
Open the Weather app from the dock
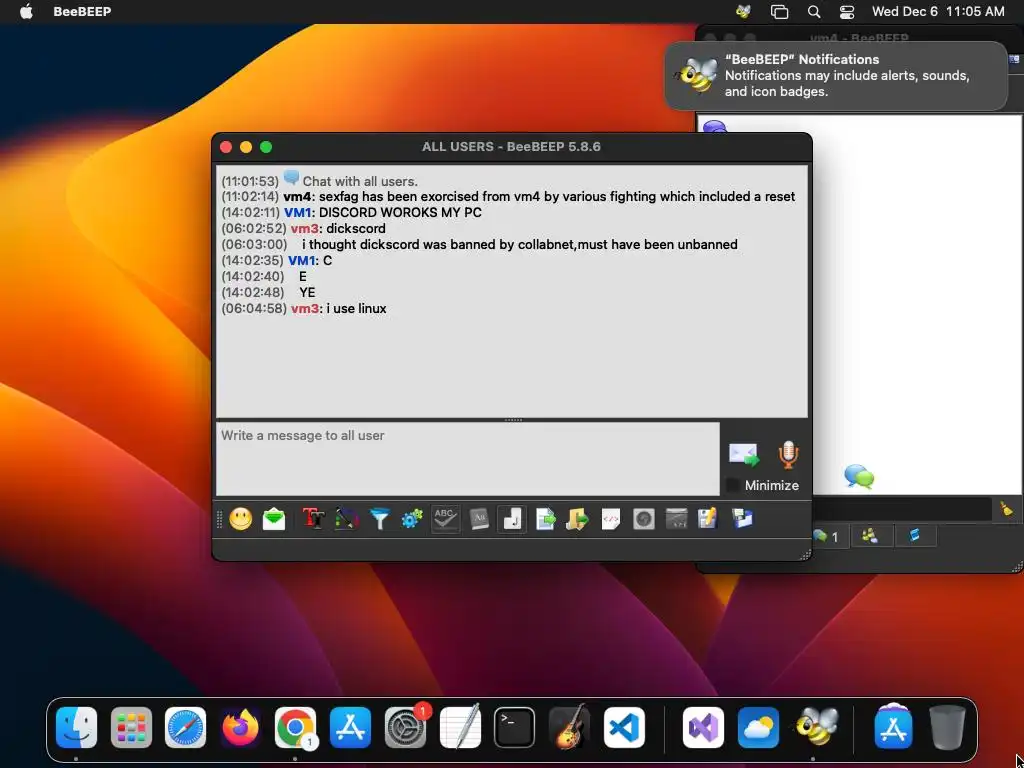758,728
